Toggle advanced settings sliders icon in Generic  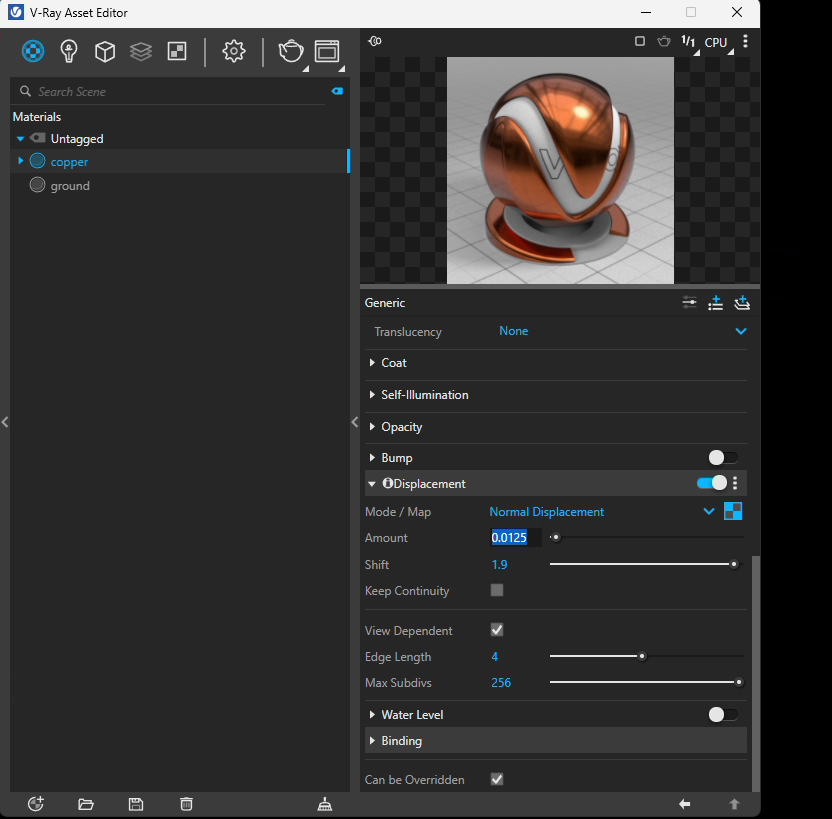pyautogui.click(x=689, y=303)
